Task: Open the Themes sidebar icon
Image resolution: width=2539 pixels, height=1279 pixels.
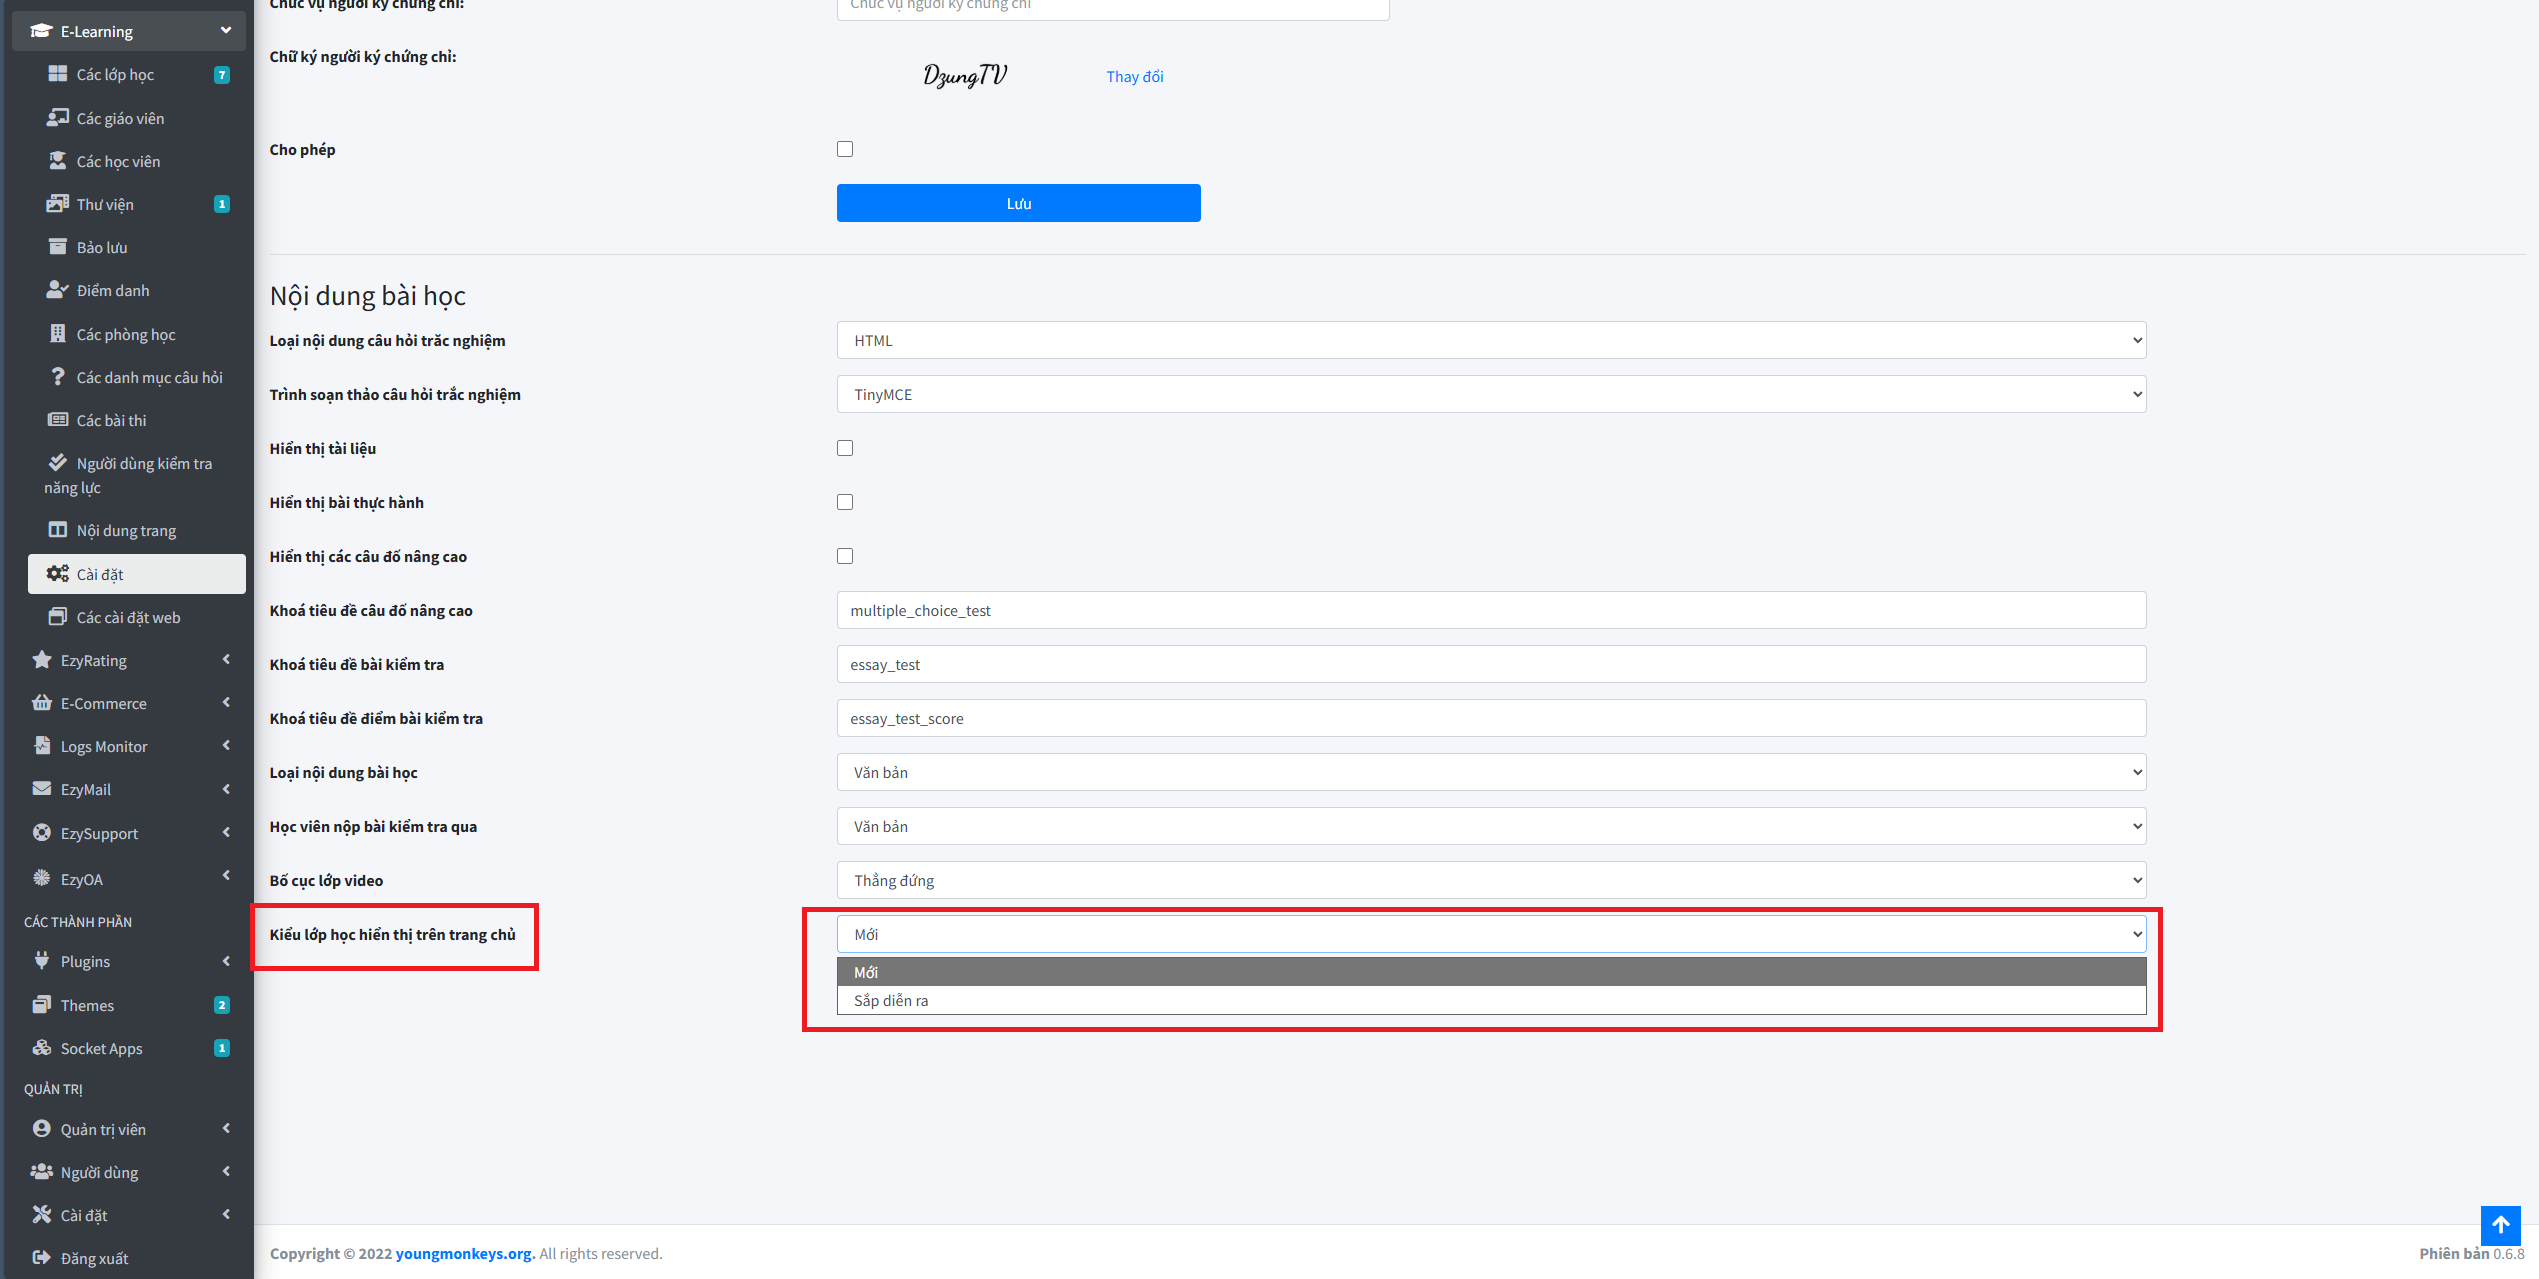Action: (x=42, y=1005)
